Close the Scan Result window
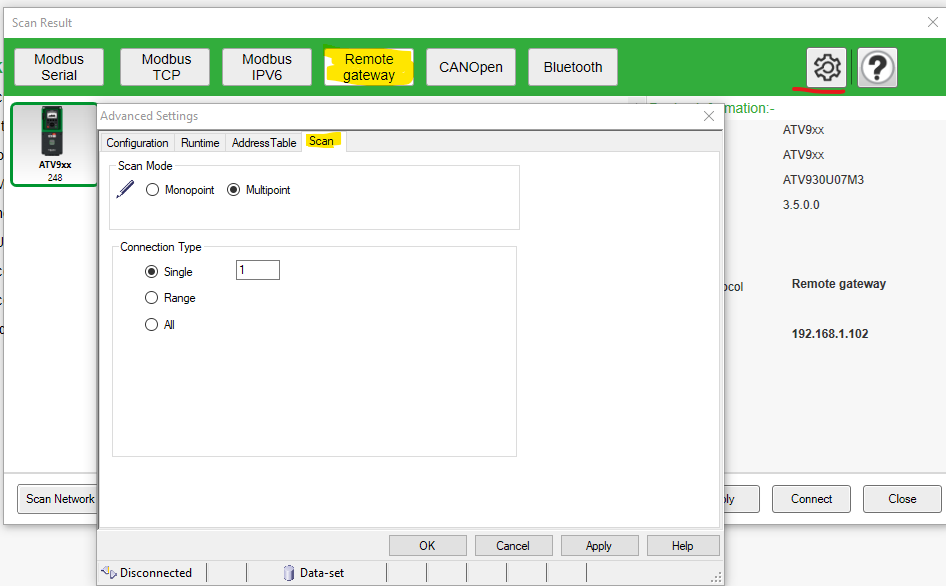Screen dimensions: 946x586 pos(933,22)
